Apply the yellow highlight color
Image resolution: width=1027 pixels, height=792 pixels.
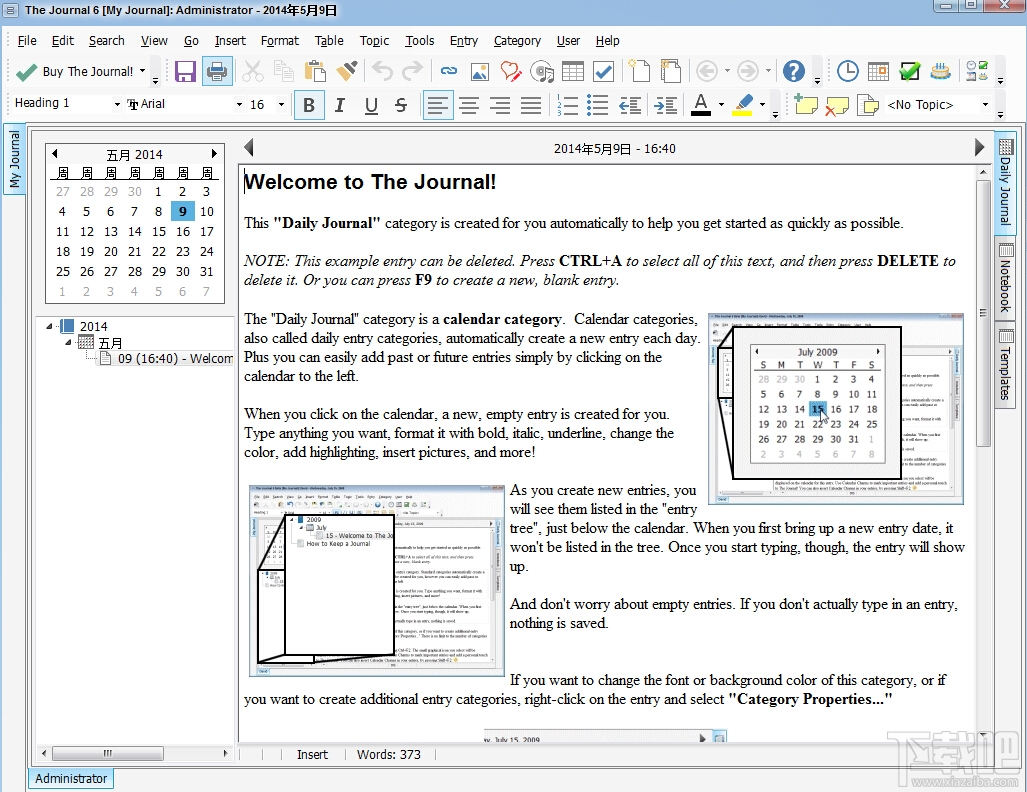pyautogui.click(x=742, y=104)
